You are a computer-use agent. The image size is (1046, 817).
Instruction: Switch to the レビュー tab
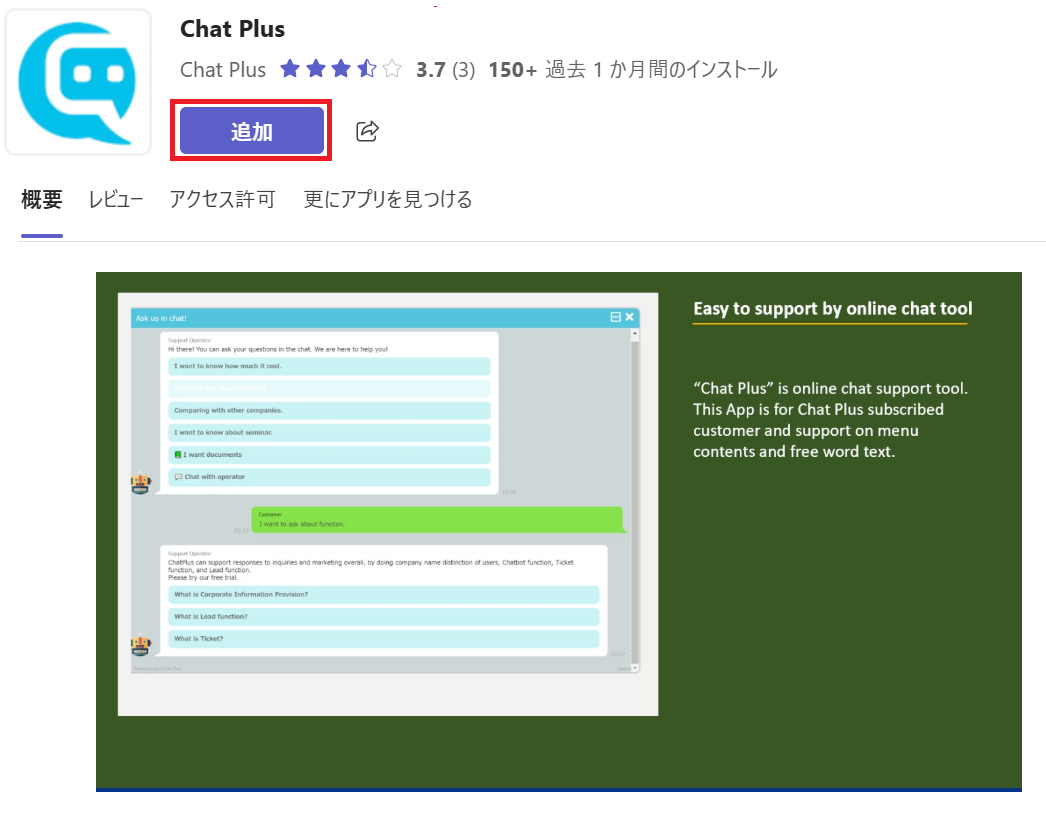tap(116, 199)
